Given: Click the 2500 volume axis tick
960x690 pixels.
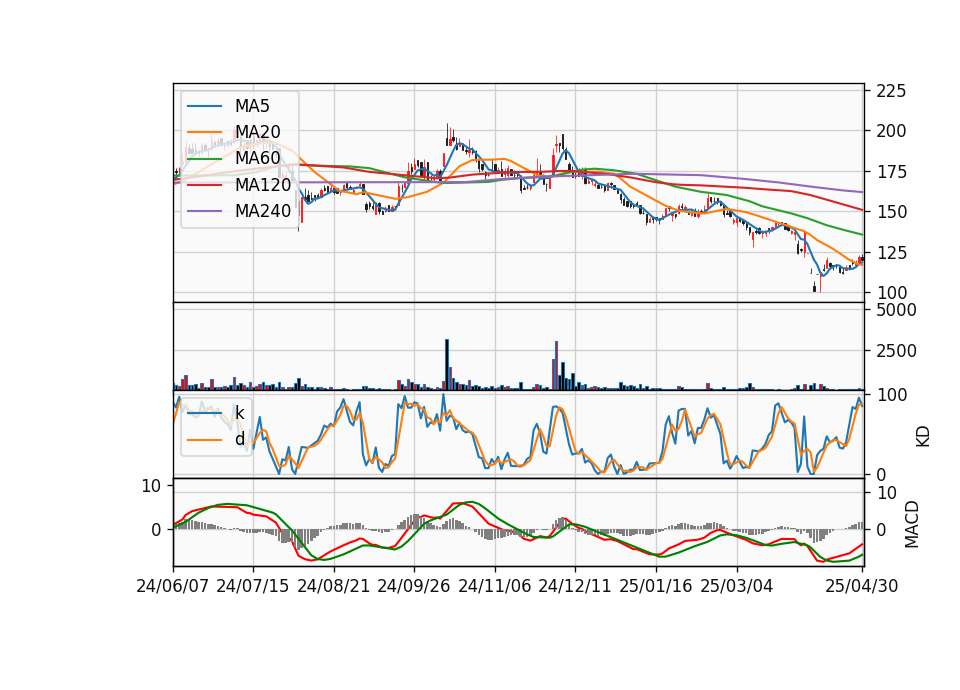Looking at the screenshot, I should (896, 351).
